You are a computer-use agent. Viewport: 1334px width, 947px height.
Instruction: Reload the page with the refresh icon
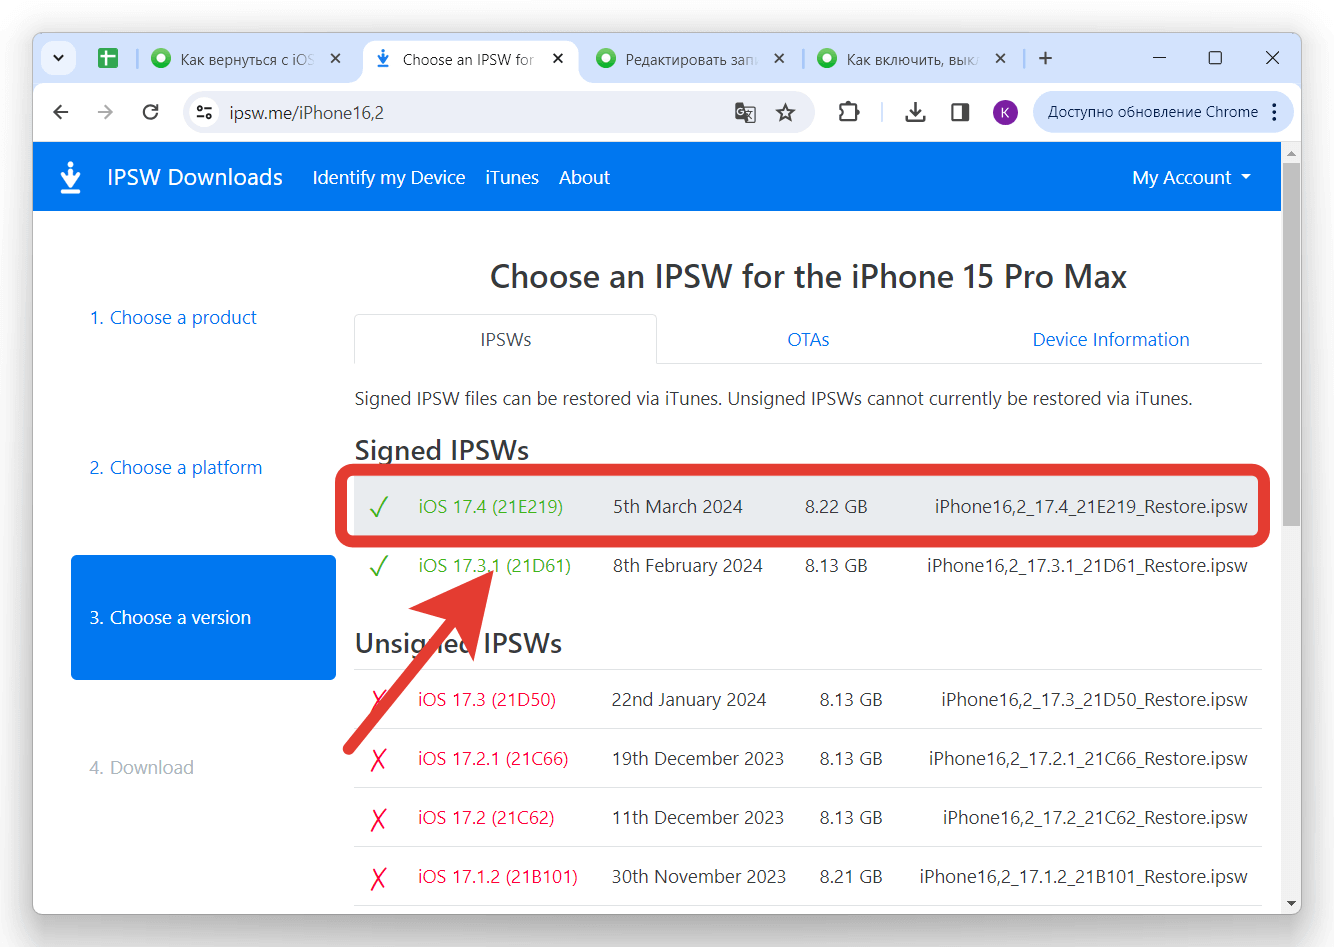pyautogui.click(x=150, y=112)
